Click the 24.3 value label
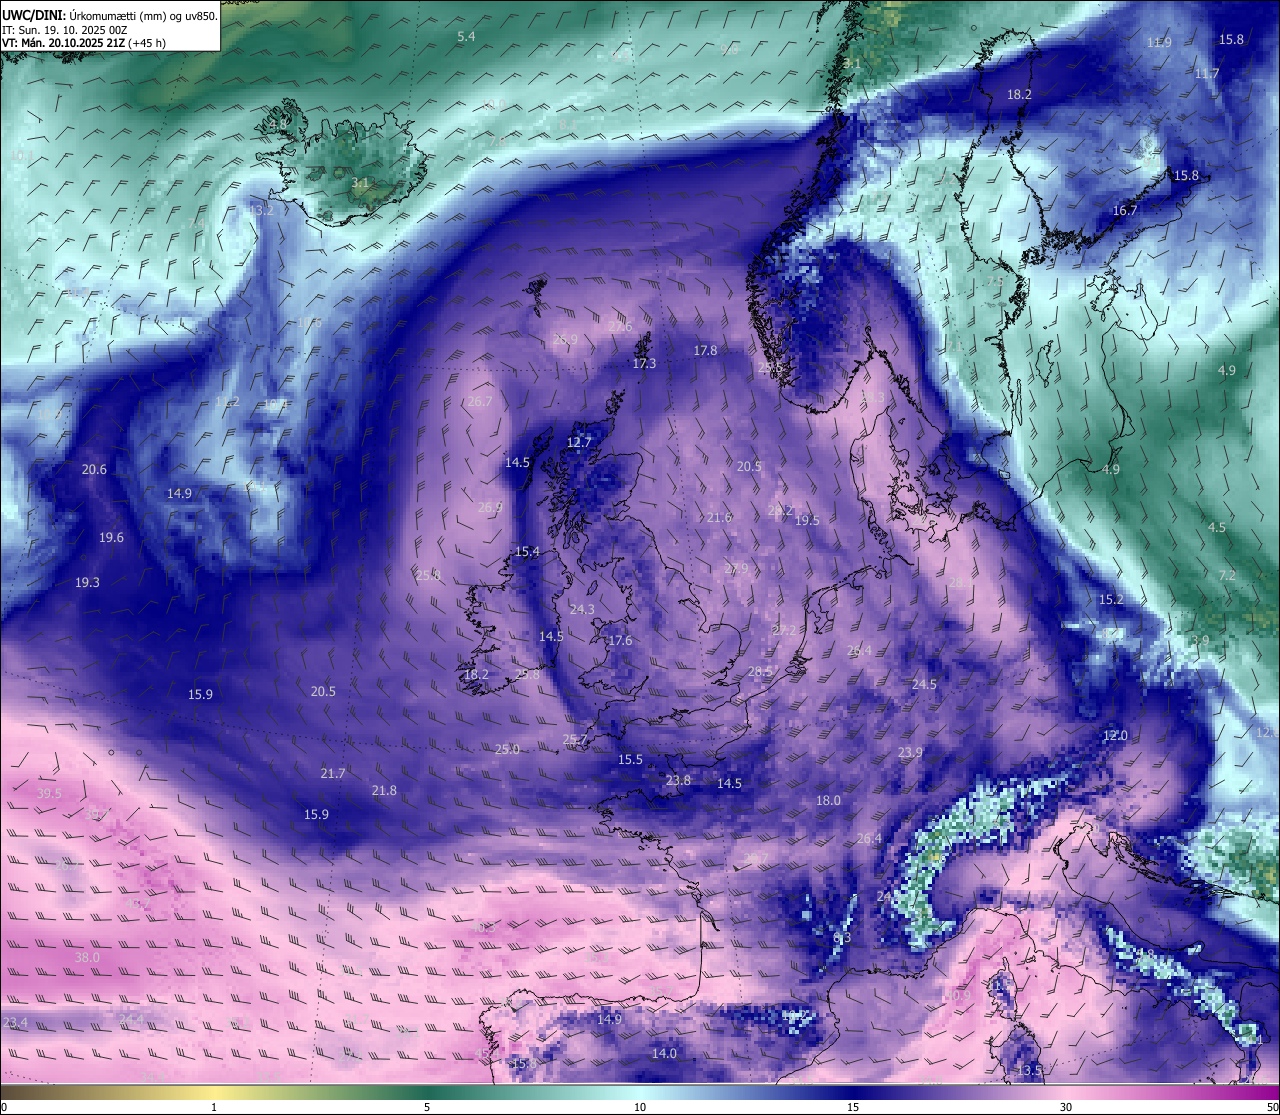 [582, 610]
